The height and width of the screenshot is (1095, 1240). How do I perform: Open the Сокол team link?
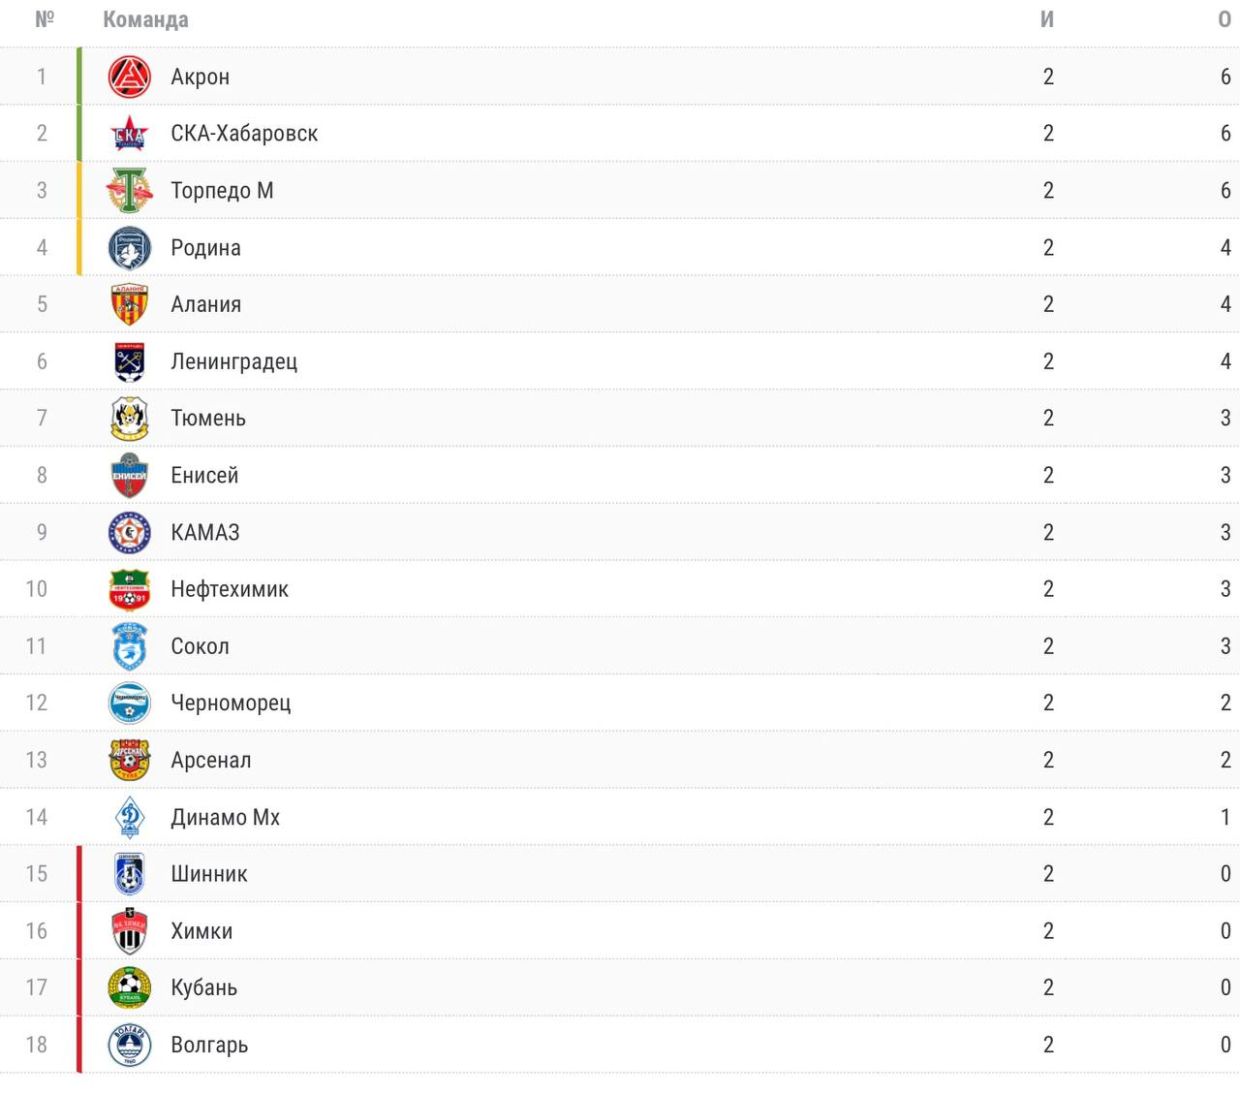click(x=200, y=647)
